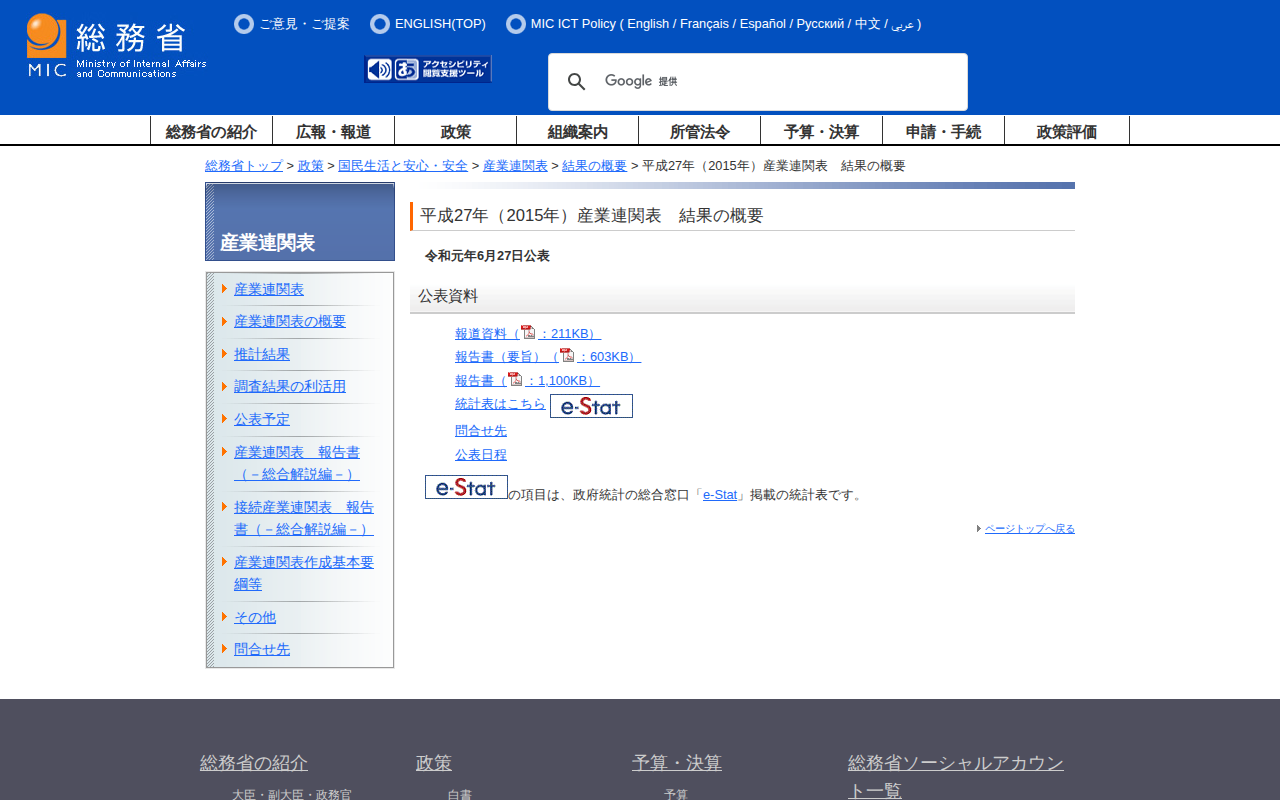Open 調査結果の利活用 sidebar item
Viewport: 1280px width, 800px height.
click(x=290, y=386)
